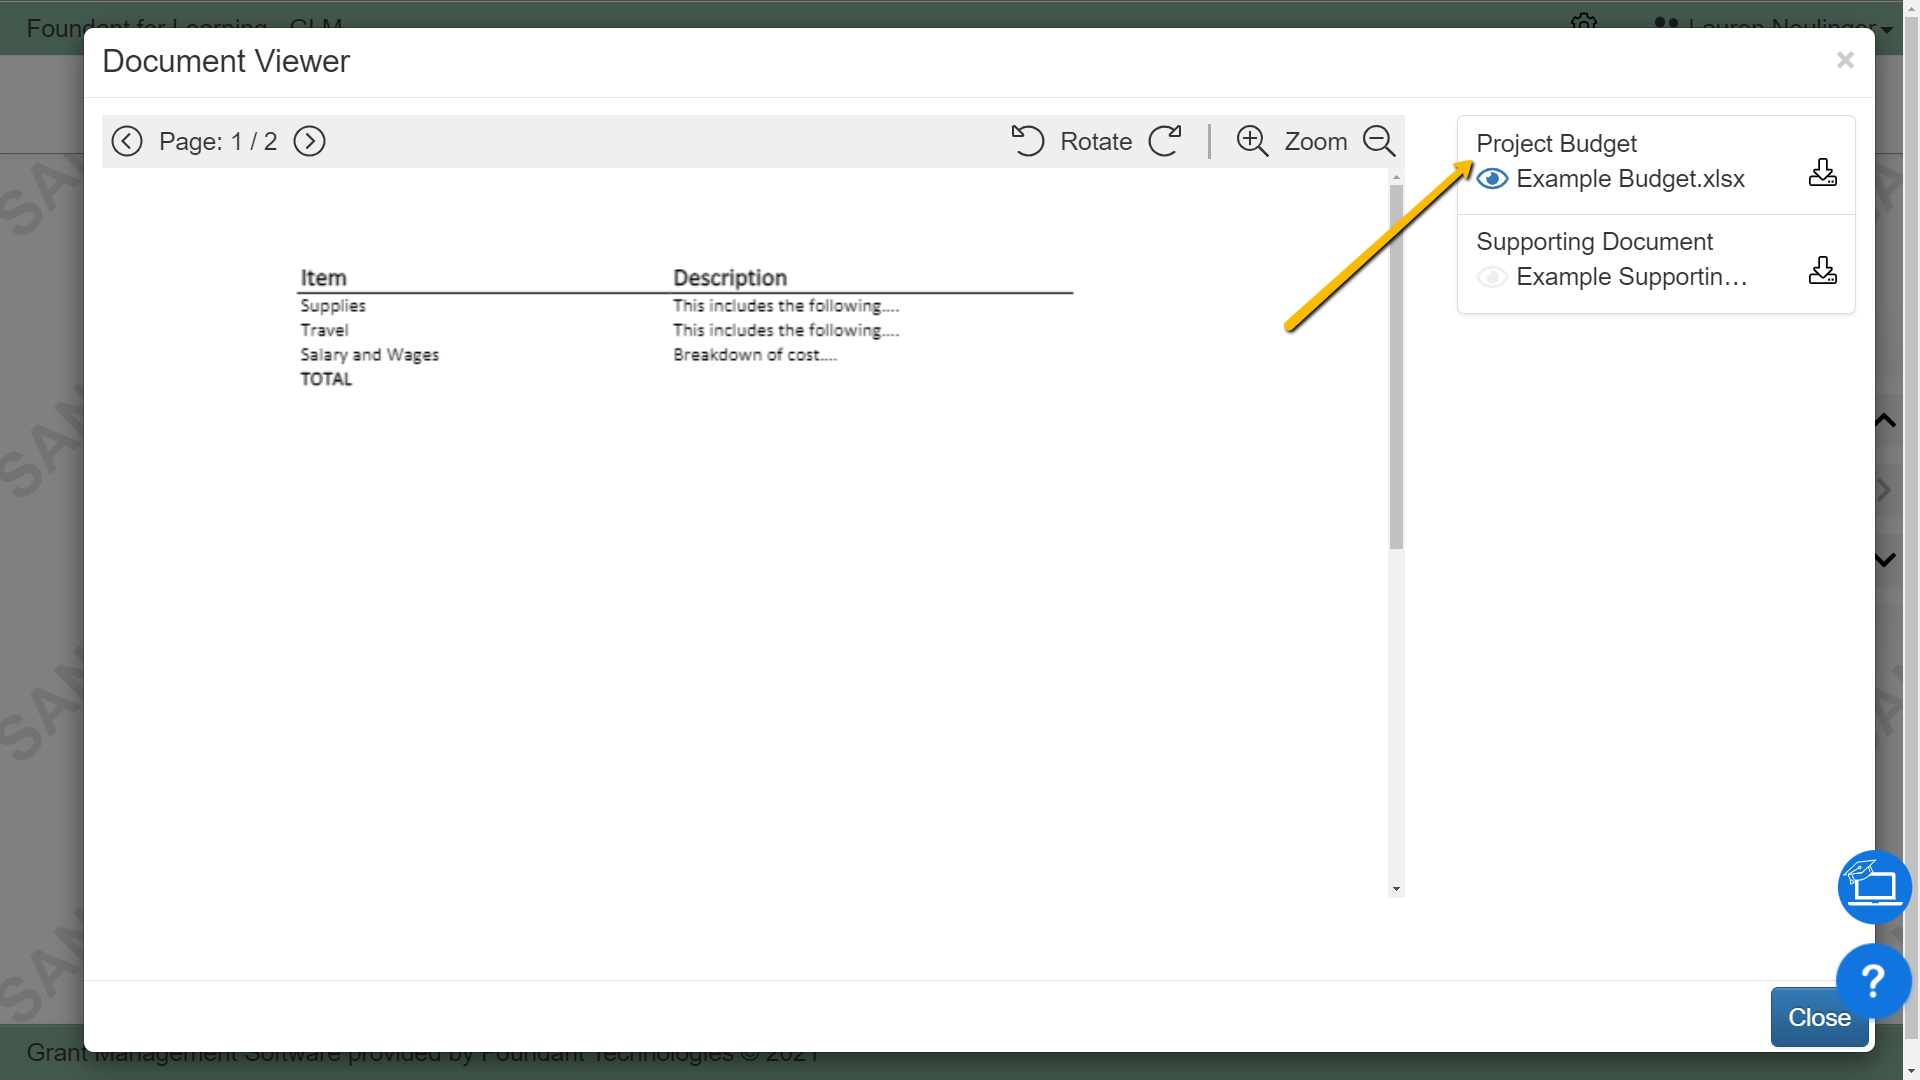Toggle preview for Example Budget.xlsx
Image resolution: width=1920 pixels, height=1080 pixels.
[1492, 178]
